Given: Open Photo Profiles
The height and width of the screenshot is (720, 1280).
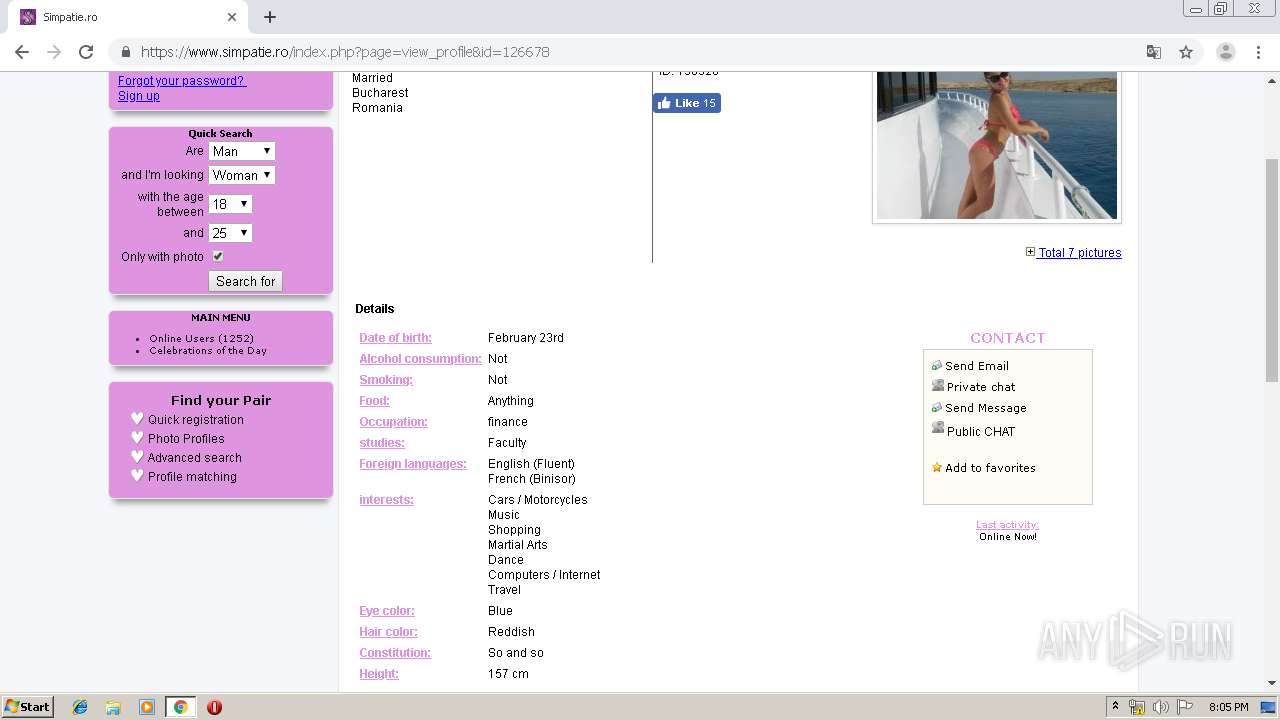Looking at the screenshot, I should 186,439.
